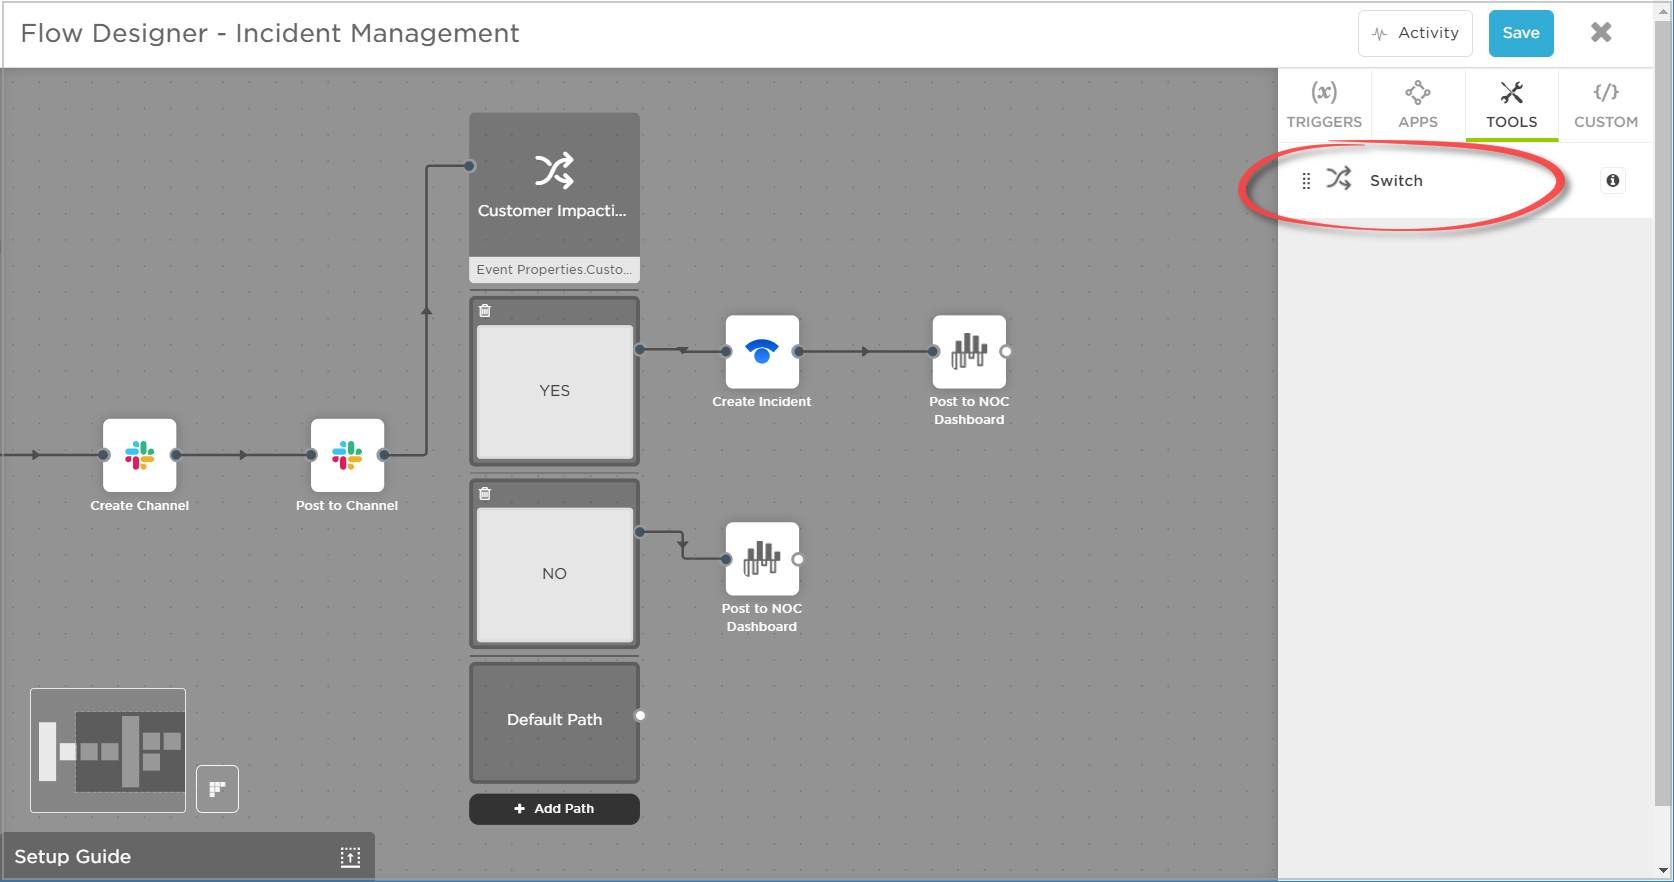This screenshot has height=882, width=1674.
Task: Select the Default Path box
Action: click(554, 722)
